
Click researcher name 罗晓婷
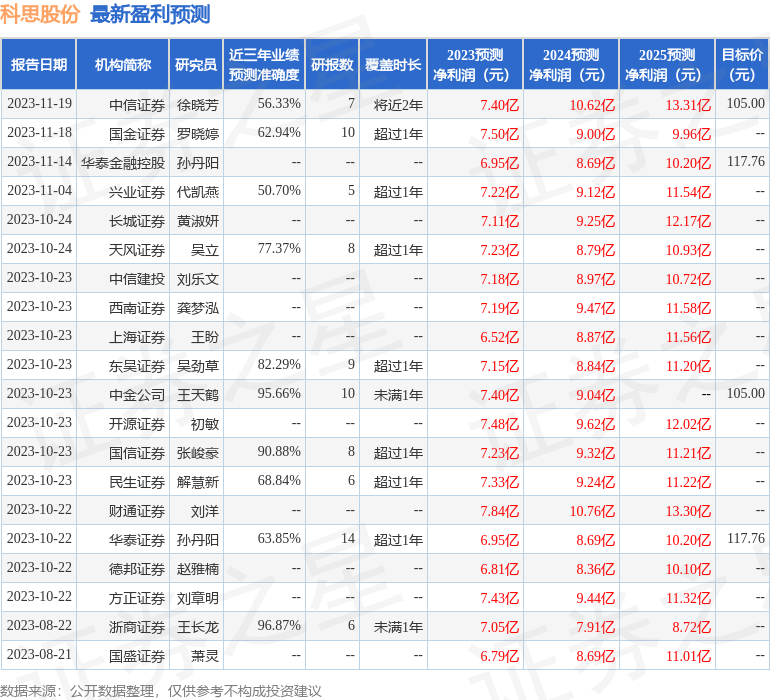(x=198, y=134)
